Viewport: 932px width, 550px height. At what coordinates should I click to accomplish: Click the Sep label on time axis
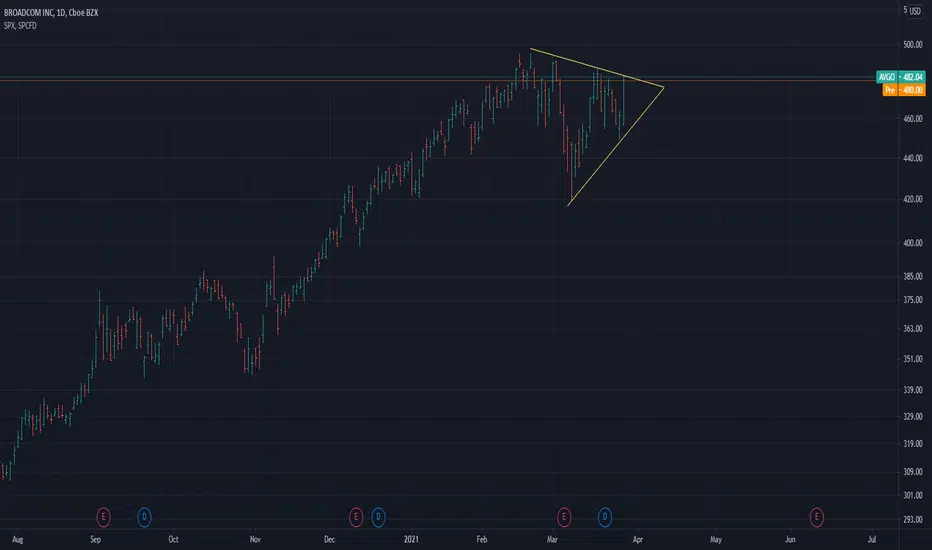pos(95,539)
